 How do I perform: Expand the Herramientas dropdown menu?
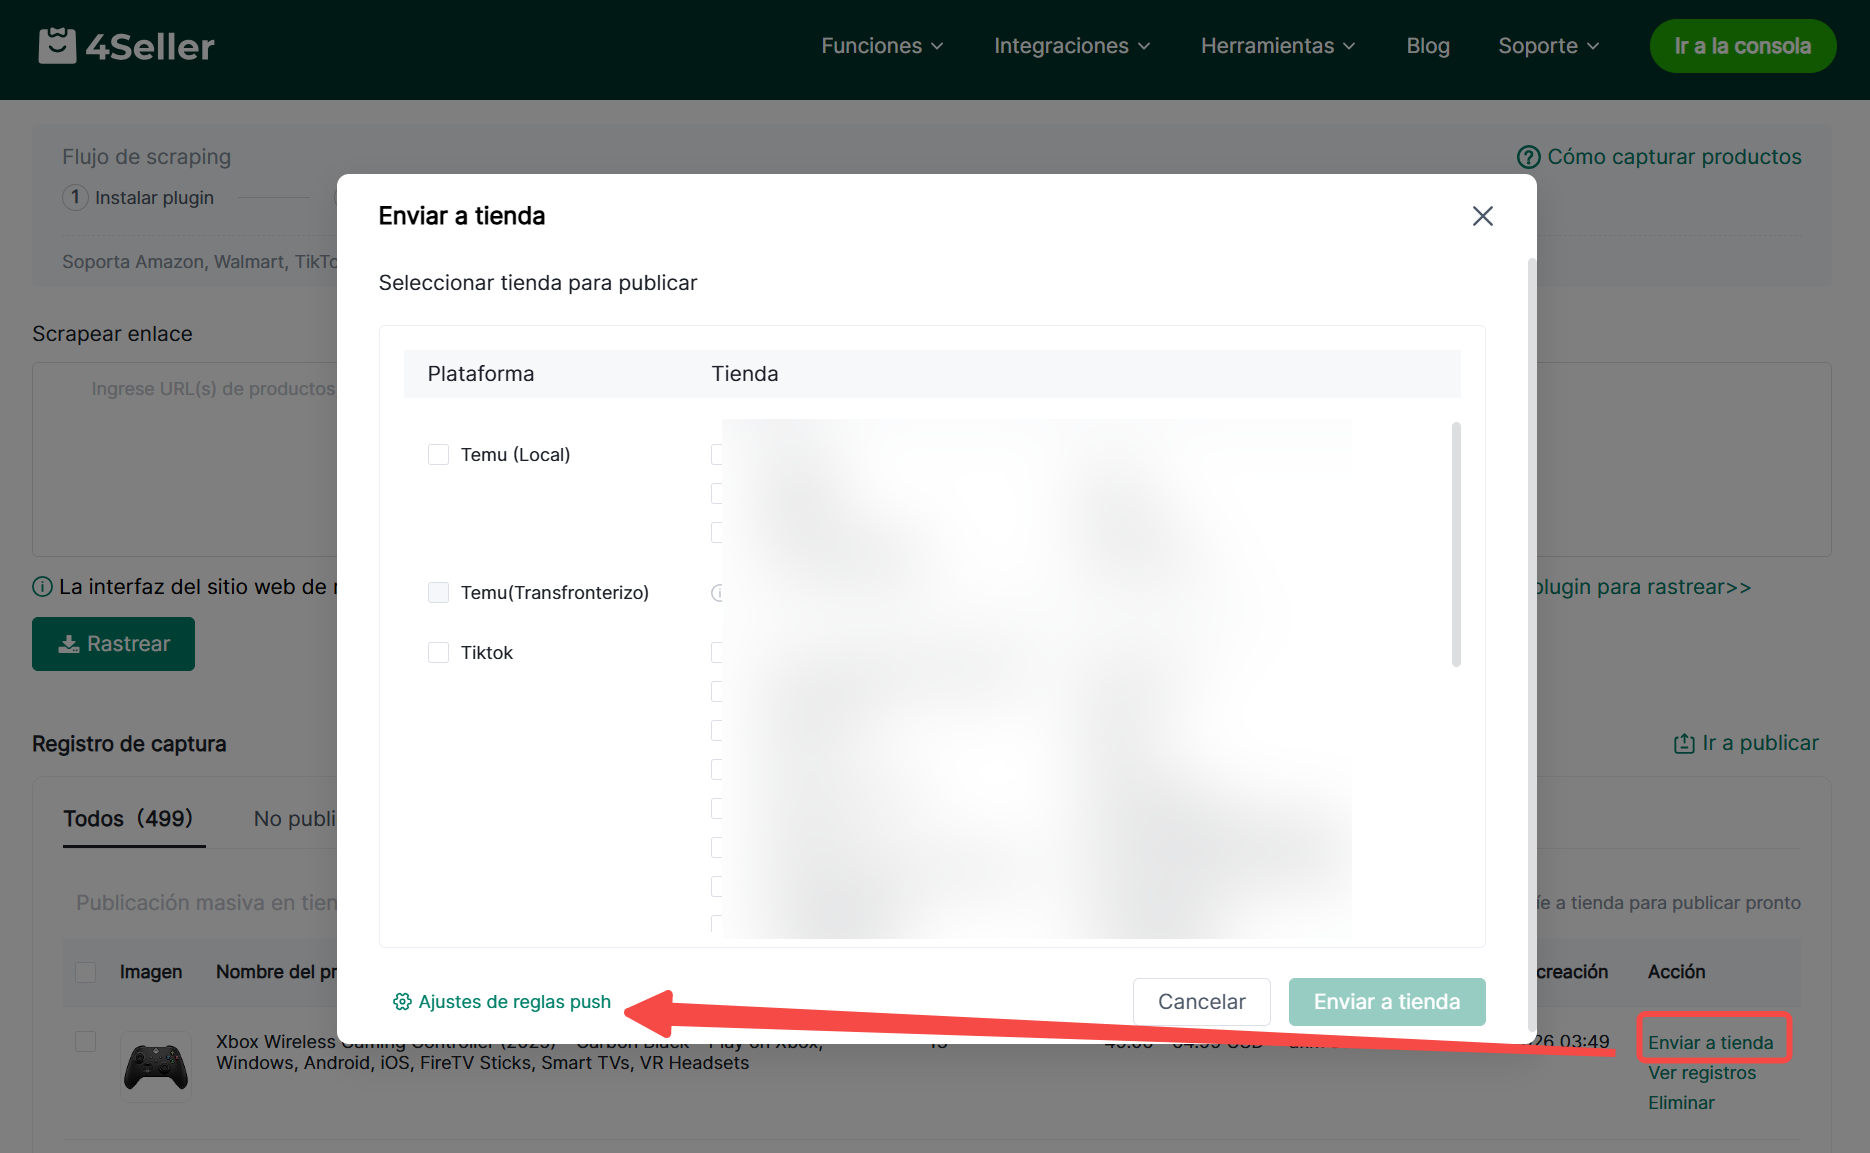(x=1278, y=46)
